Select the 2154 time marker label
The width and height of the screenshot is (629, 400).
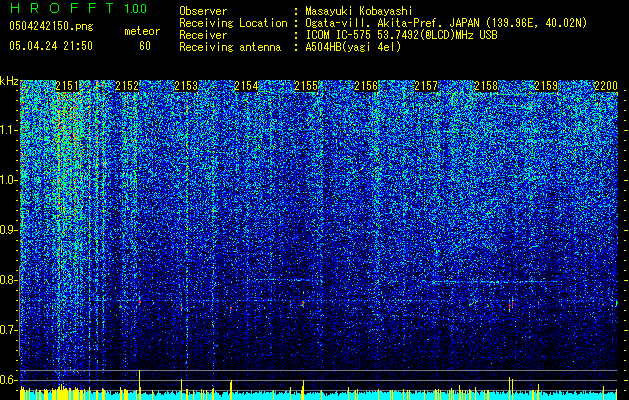pyautogui.click(x=246, y=86)
